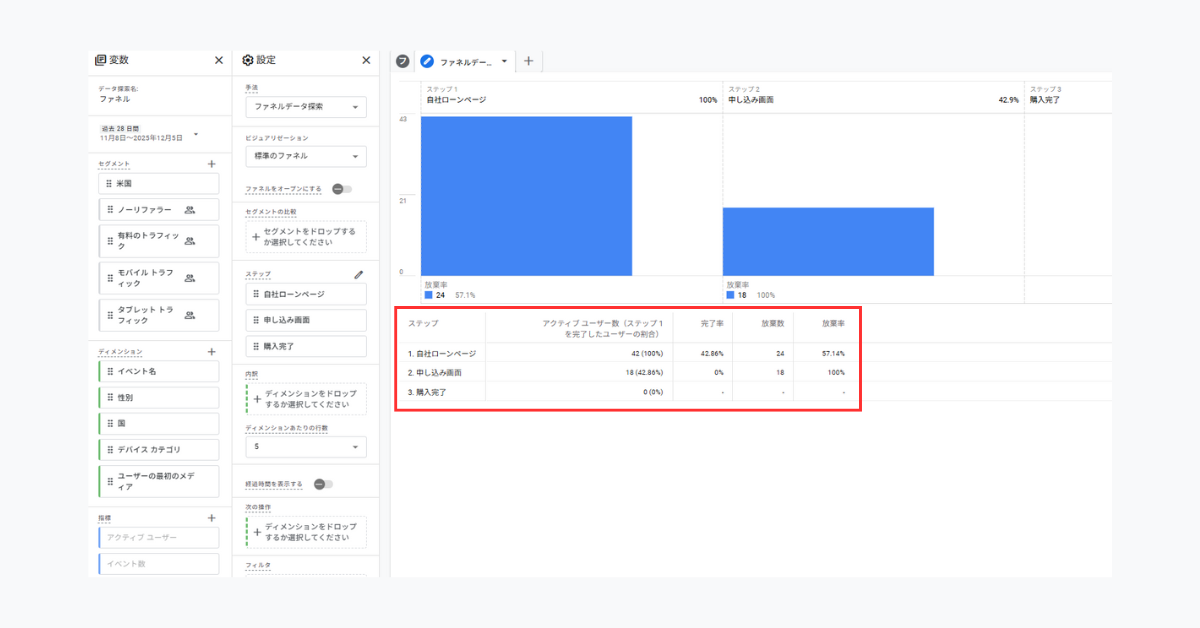Click the plus icon next to ディメンション
1200x628 pixels.
tap(211, 352)
